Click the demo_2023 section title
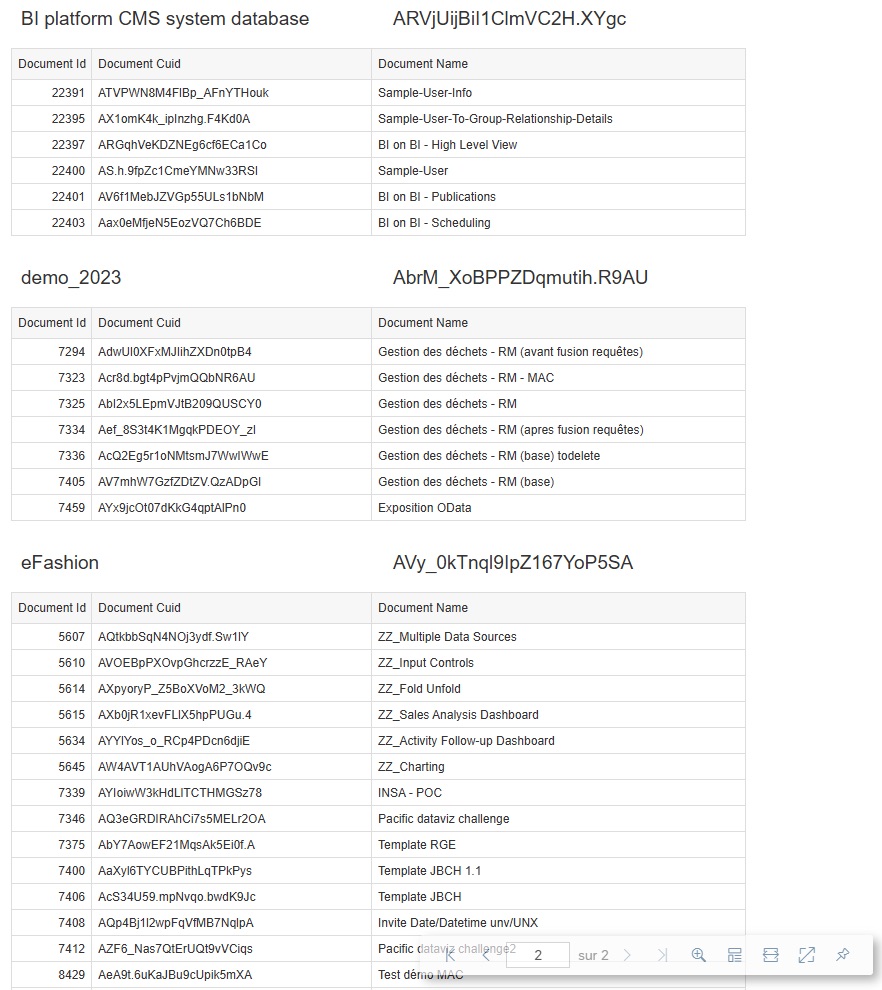The width and height of the screenshot is (882, 990). (x=71, y=278)
